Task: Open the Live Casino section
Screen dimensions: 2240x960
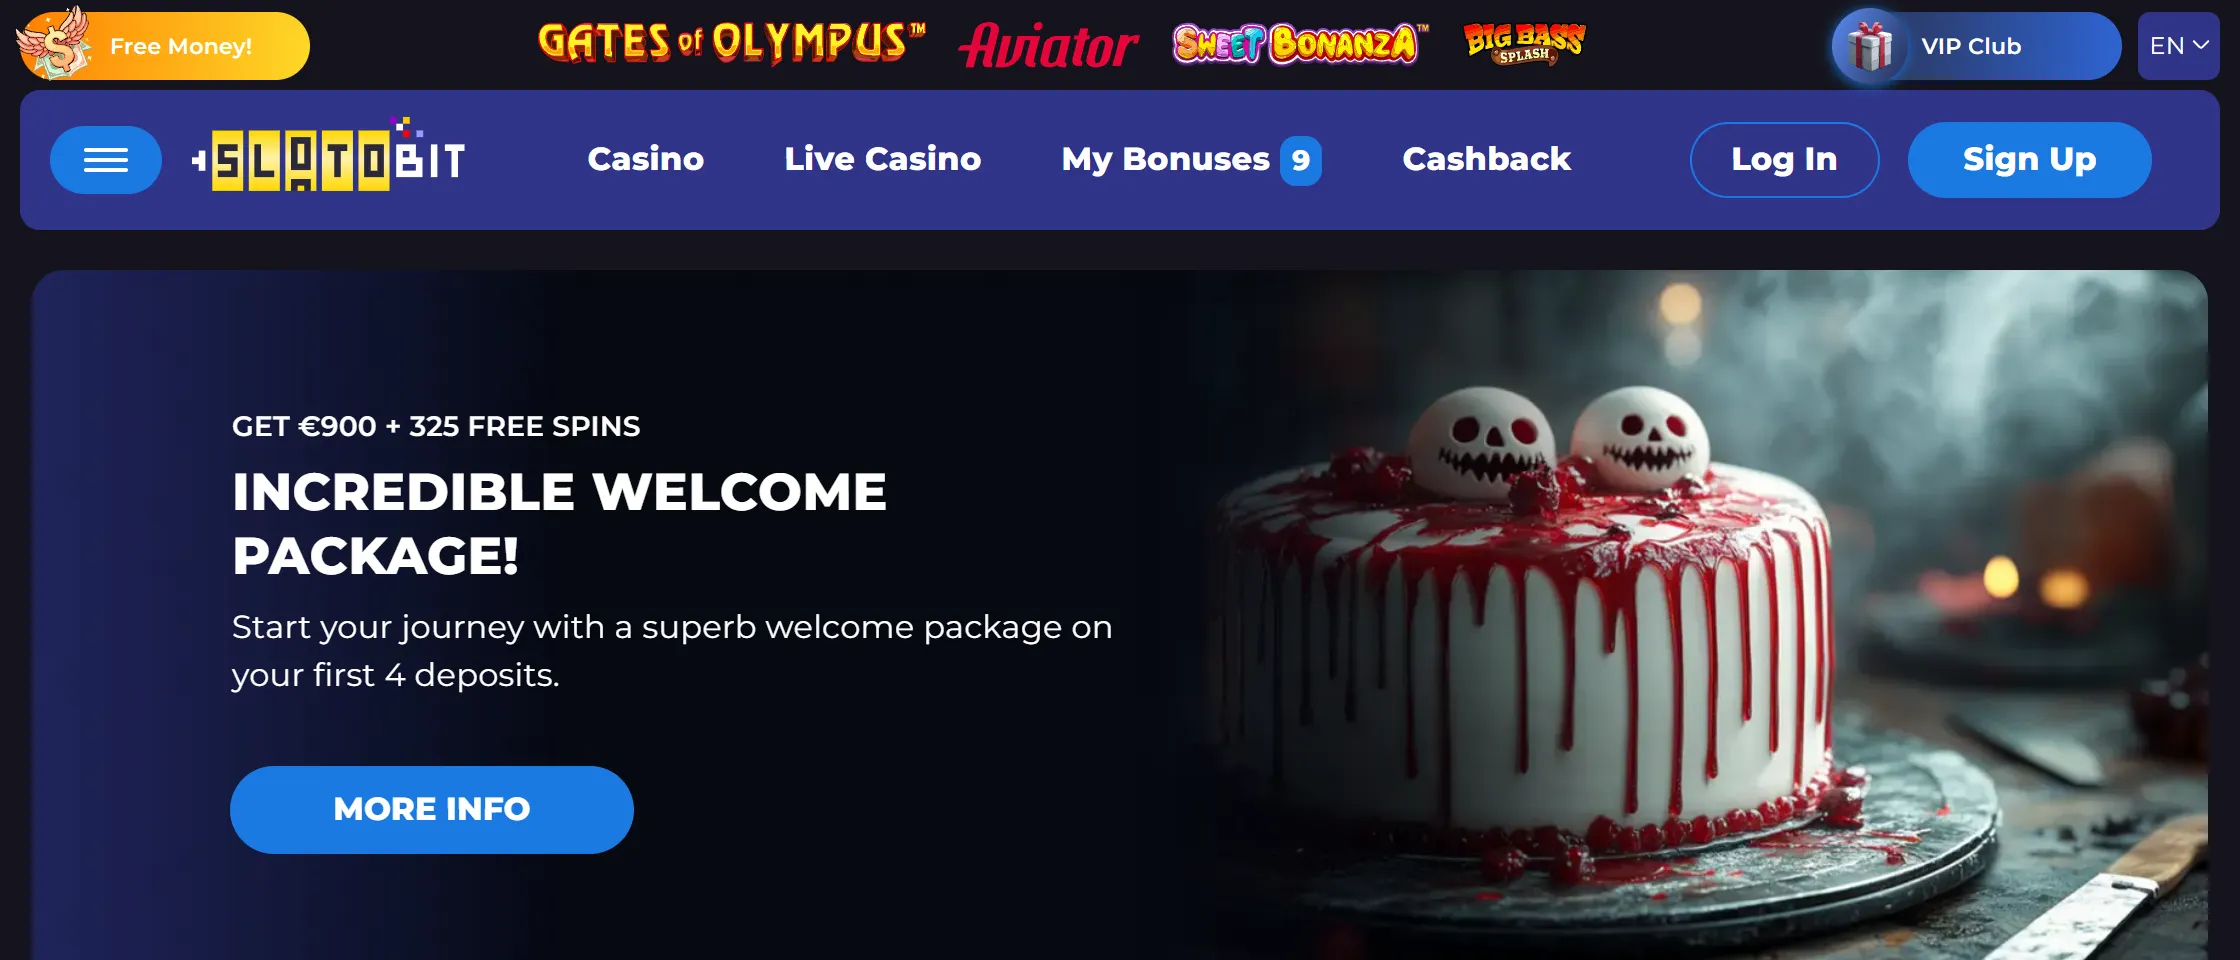Action: pos(883,159)
